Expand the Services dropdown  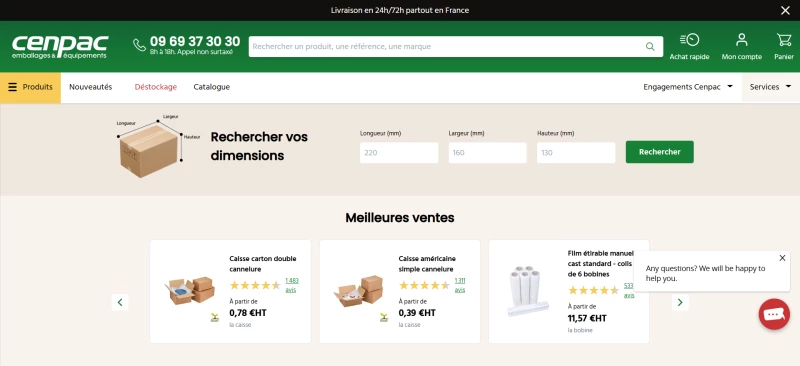pyautogui.click(x=770, y=87)
